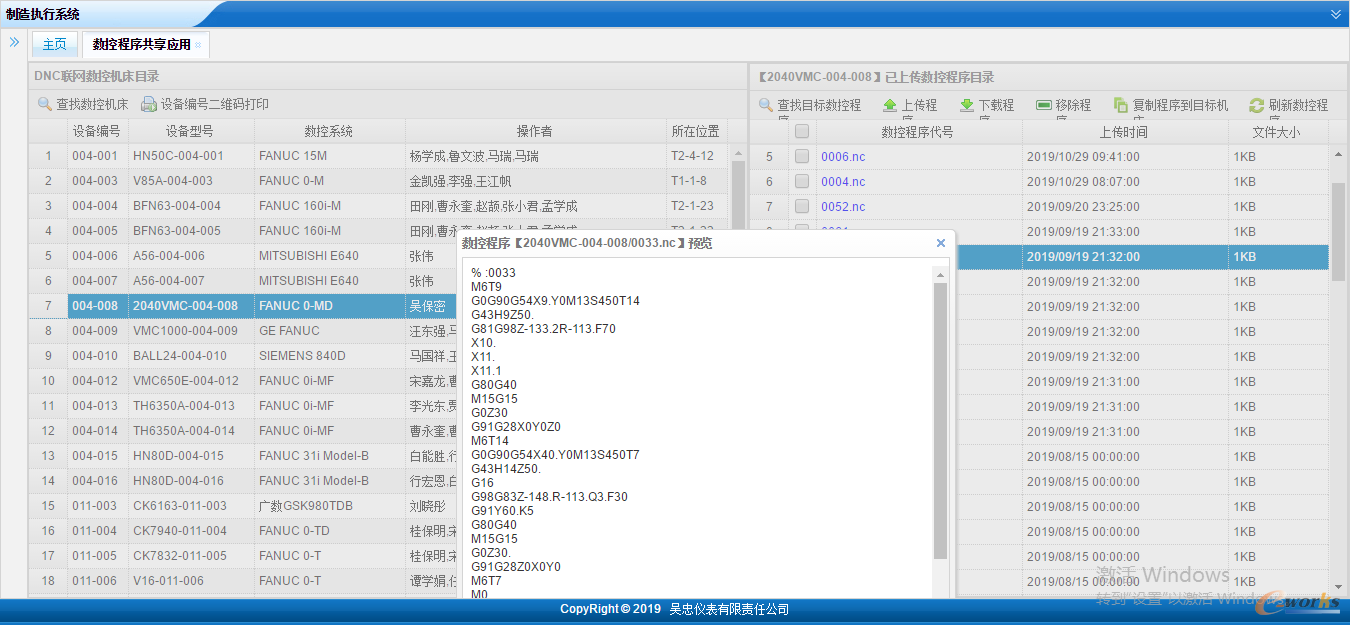Sort by 所在位置 column header
Screen dimensions: 1350x625
coord(696,131)
